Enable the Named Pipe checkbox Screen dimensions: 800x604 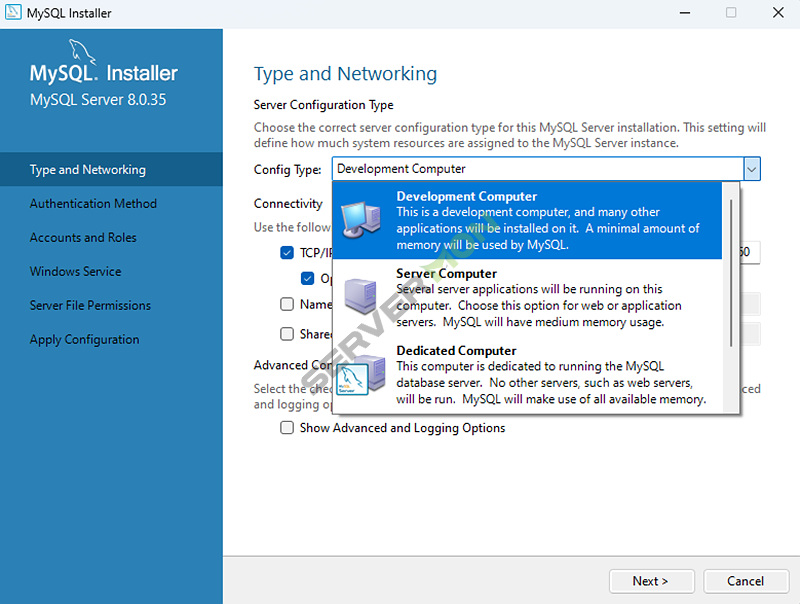(287, 304)
